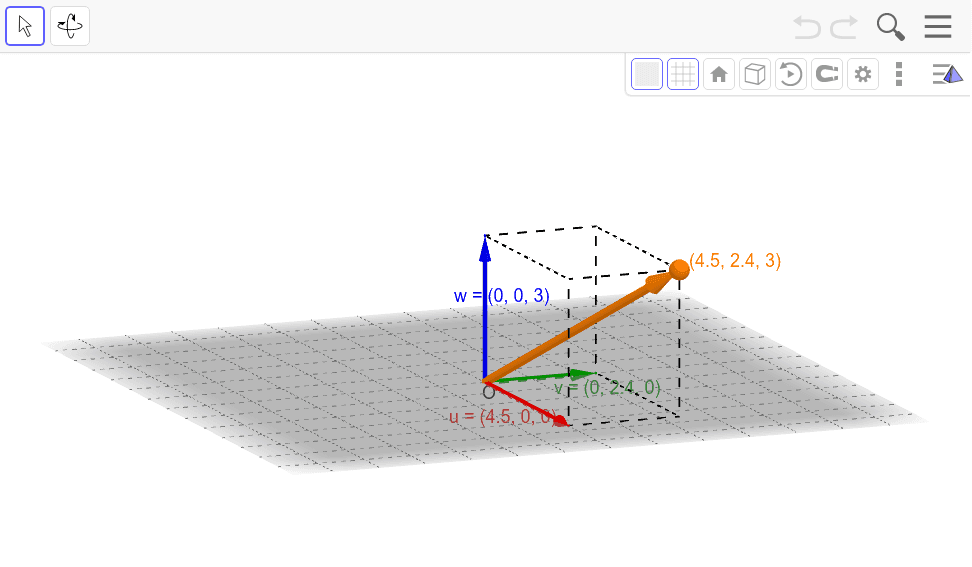
Task: Select the Move arrow tool
Action: pyautogui.click(x=25, y=26)
